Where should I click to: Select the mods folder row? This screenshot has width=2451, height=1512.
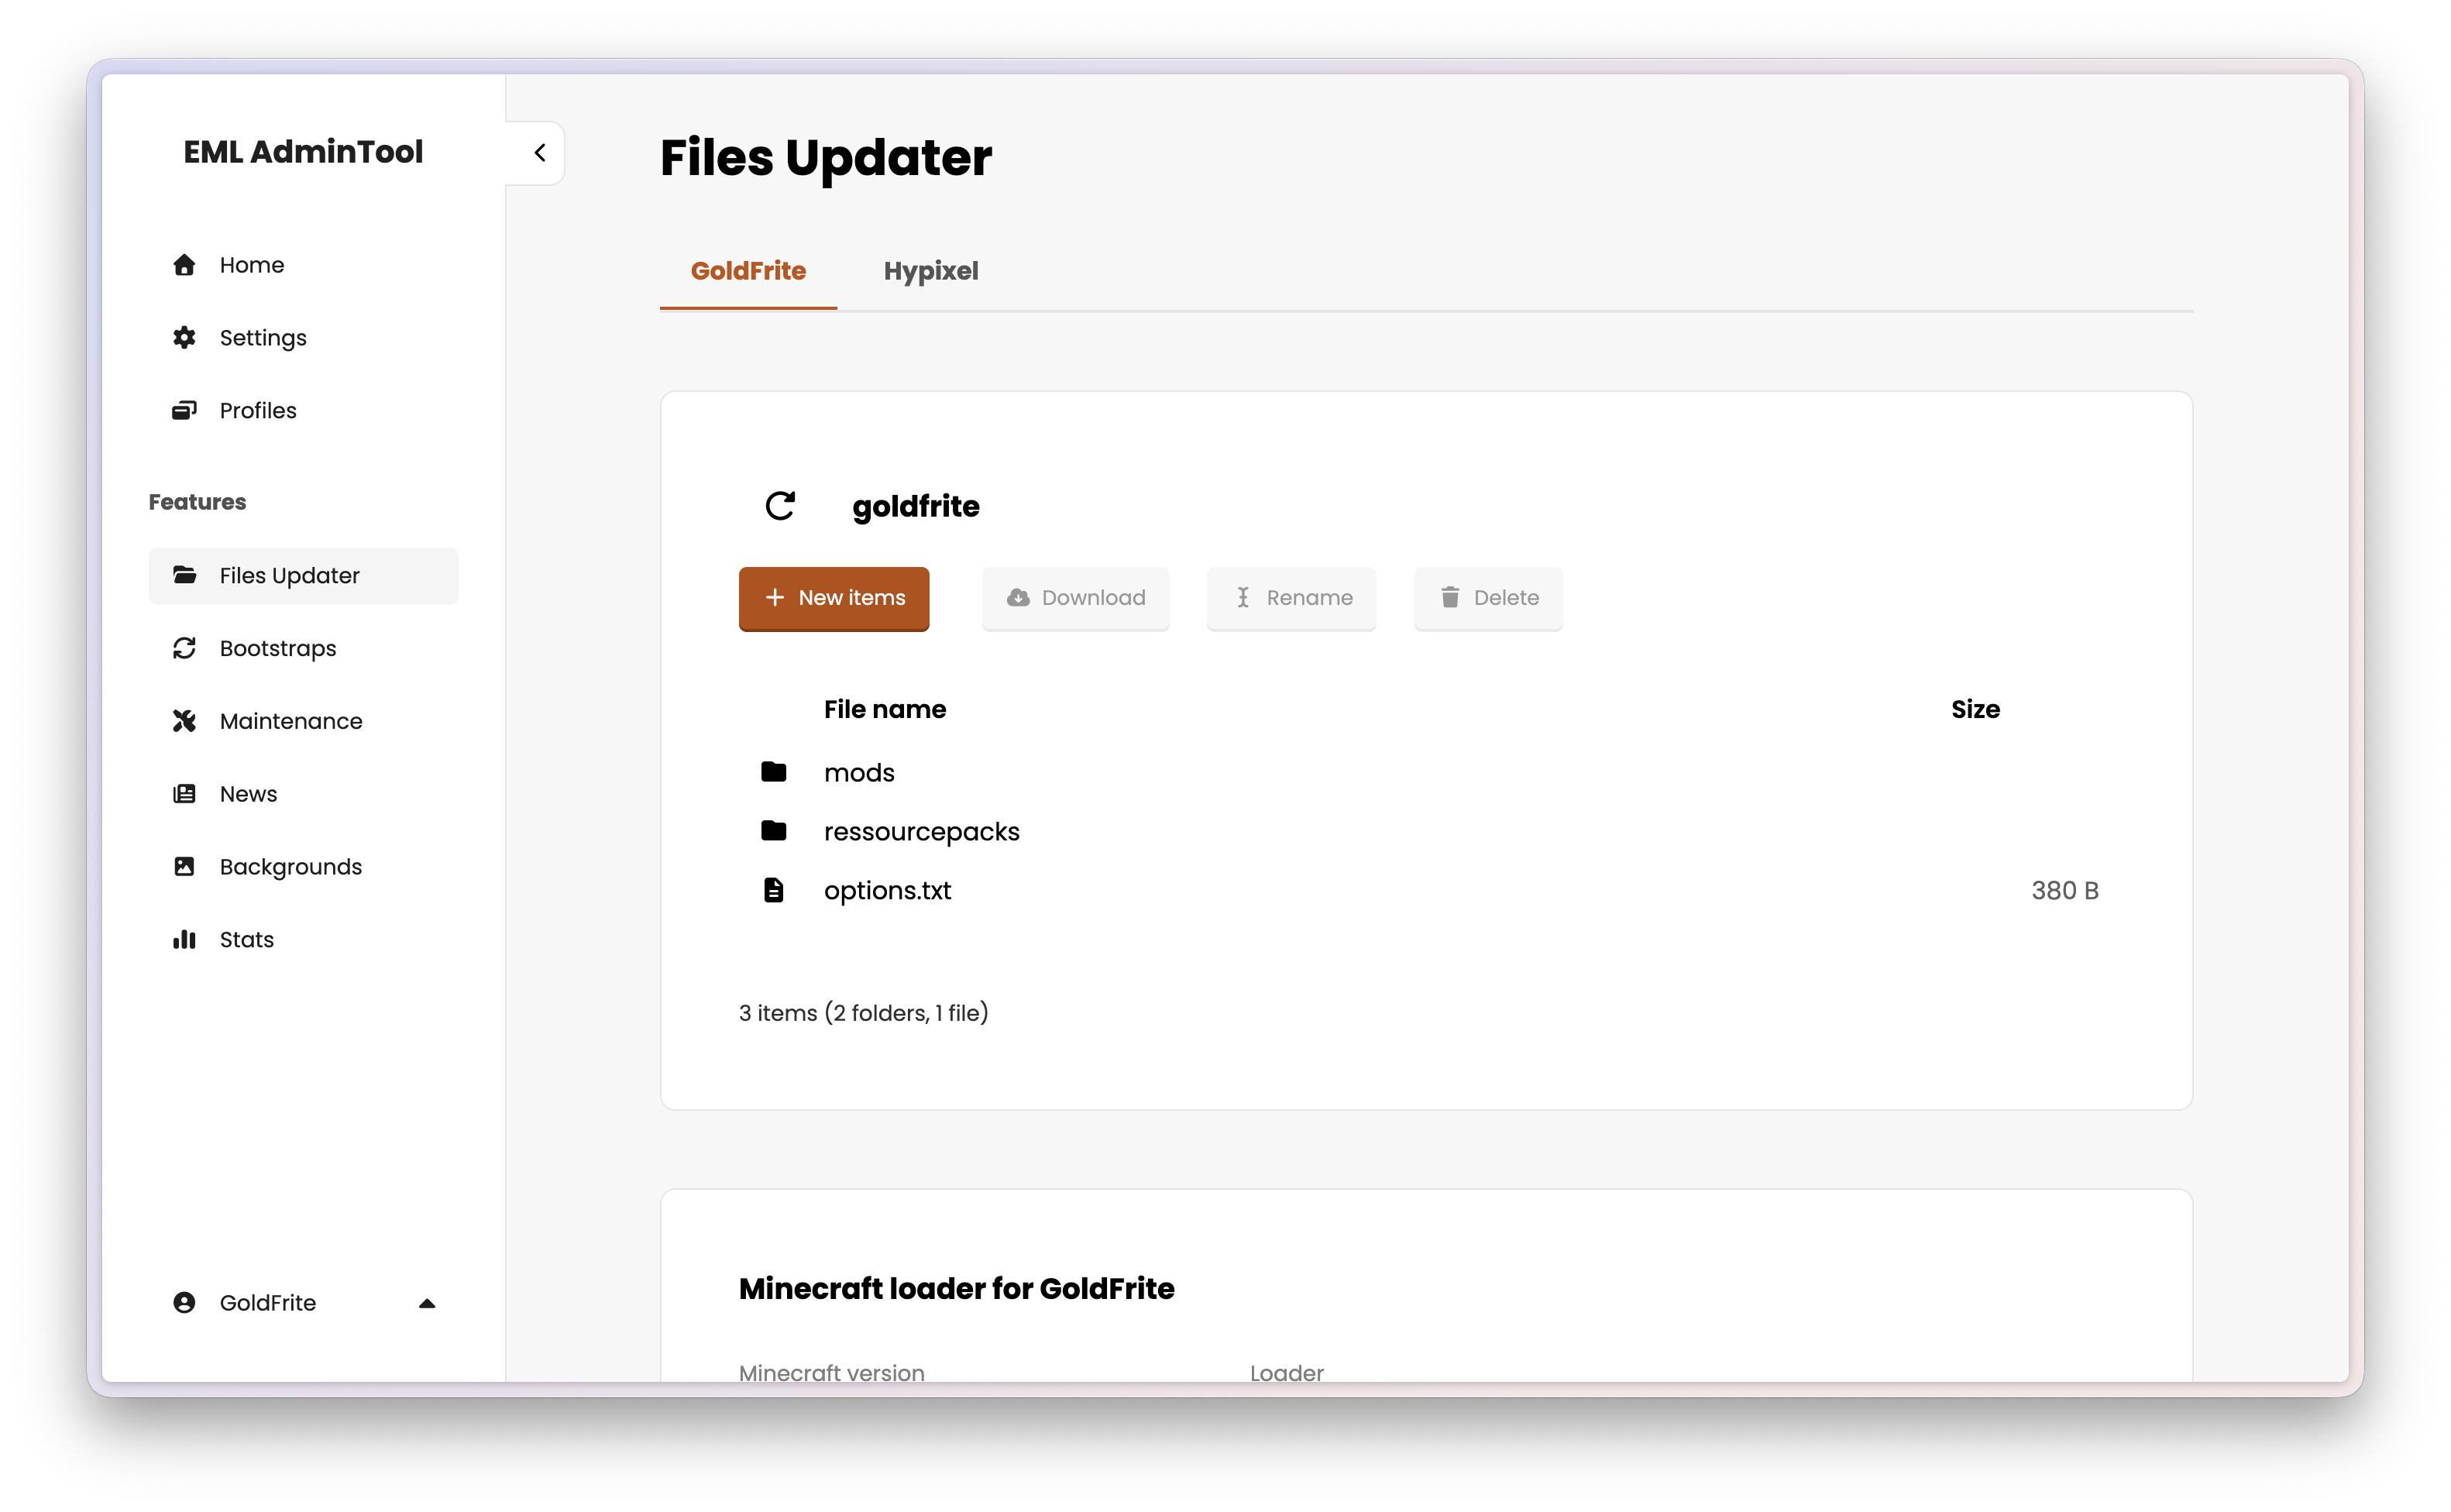859,771
